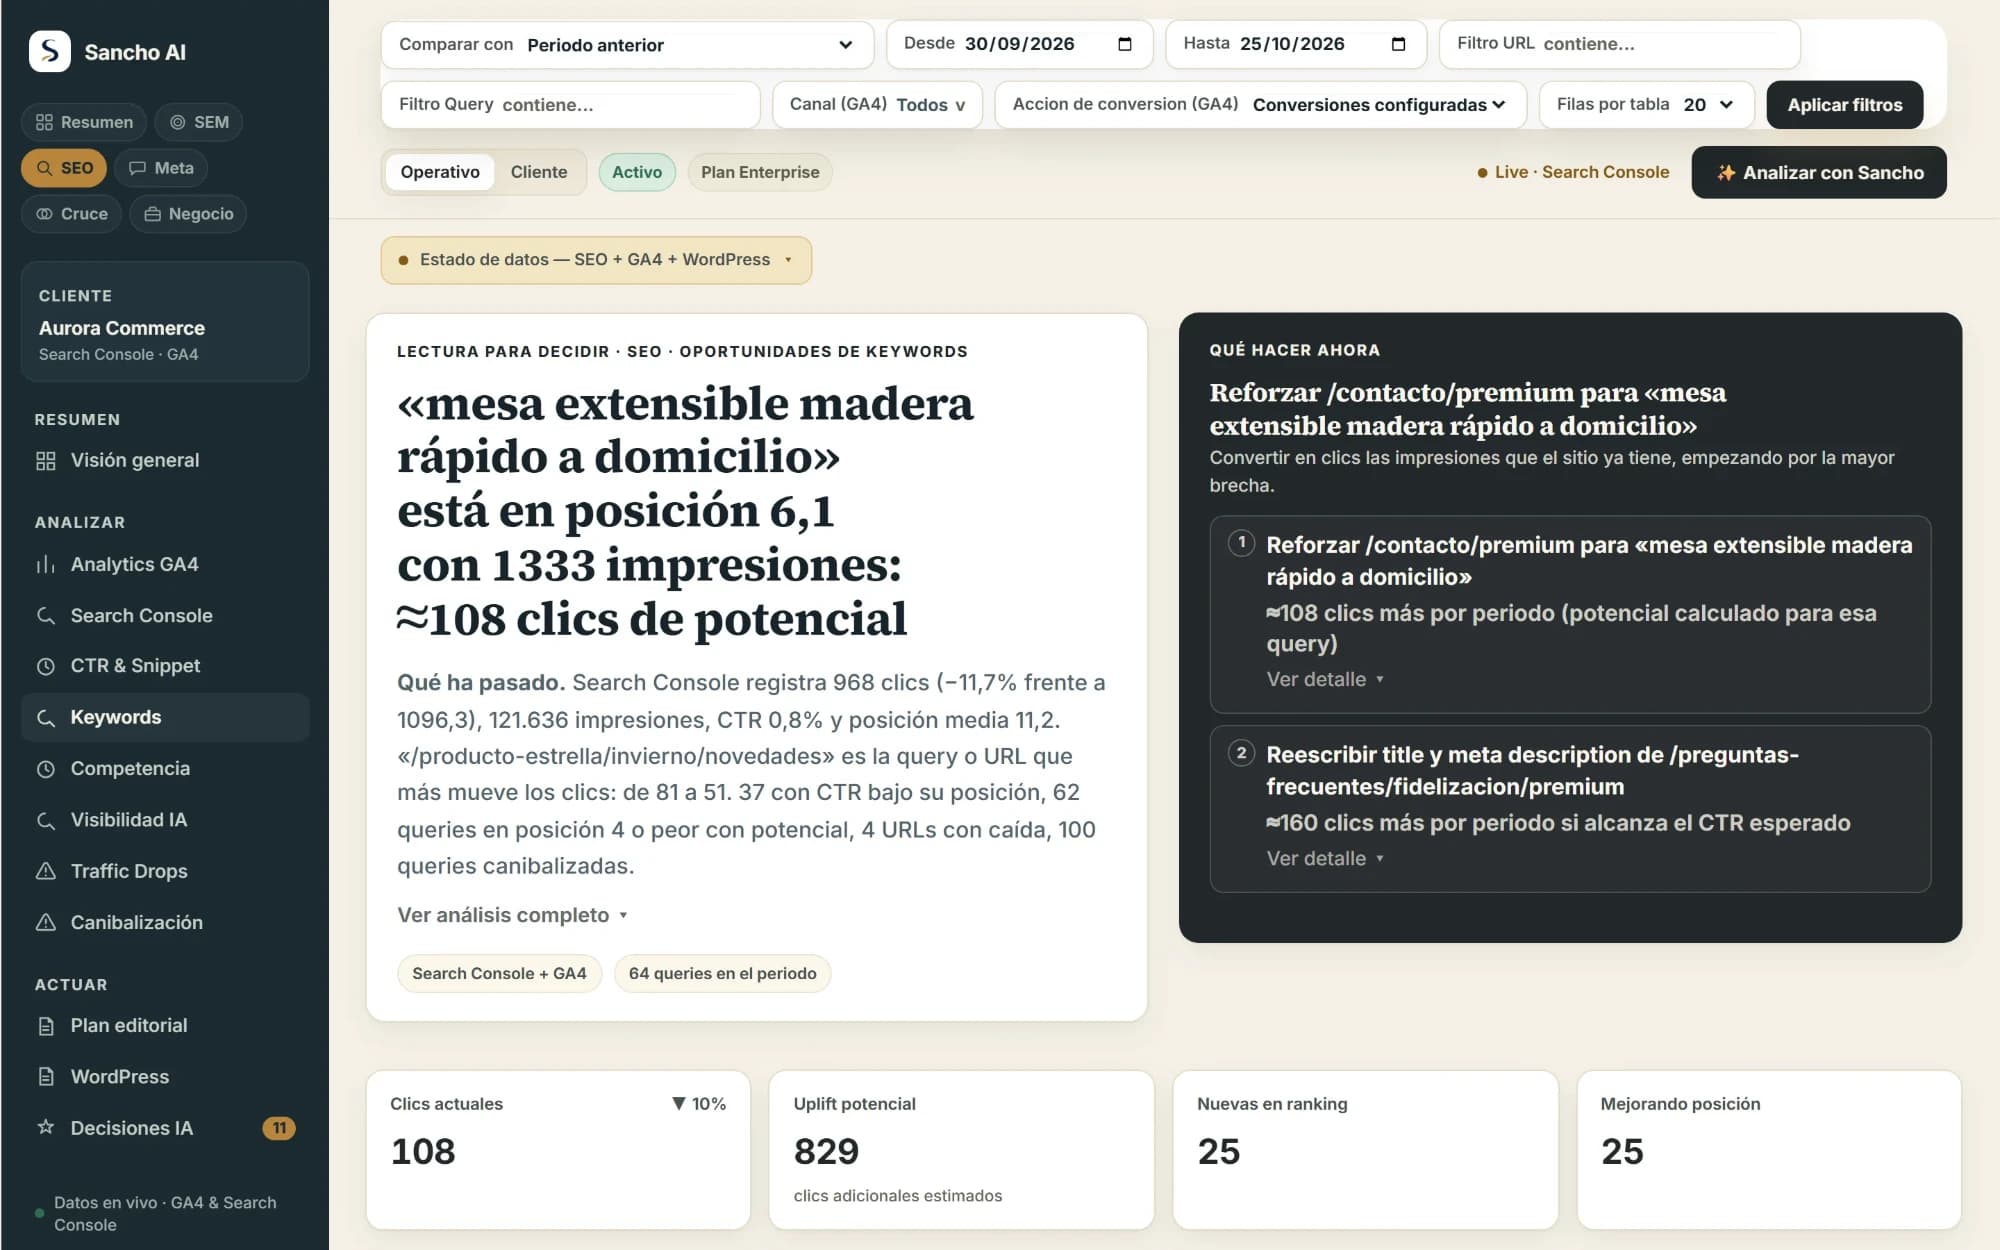This screenshot has width=2000, height=1250.
Task: Click Analytics GA4 bar chart icon
Action: (x=46, y=565)
